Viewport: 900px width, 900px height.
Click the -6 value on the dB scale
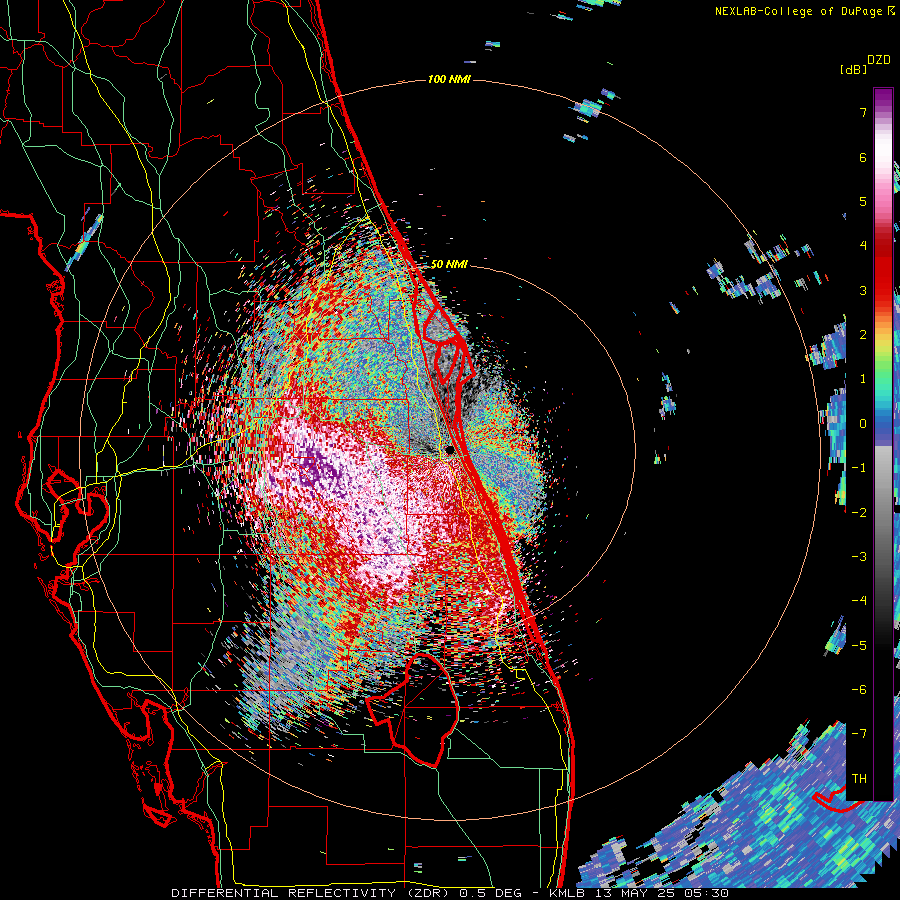859,690
